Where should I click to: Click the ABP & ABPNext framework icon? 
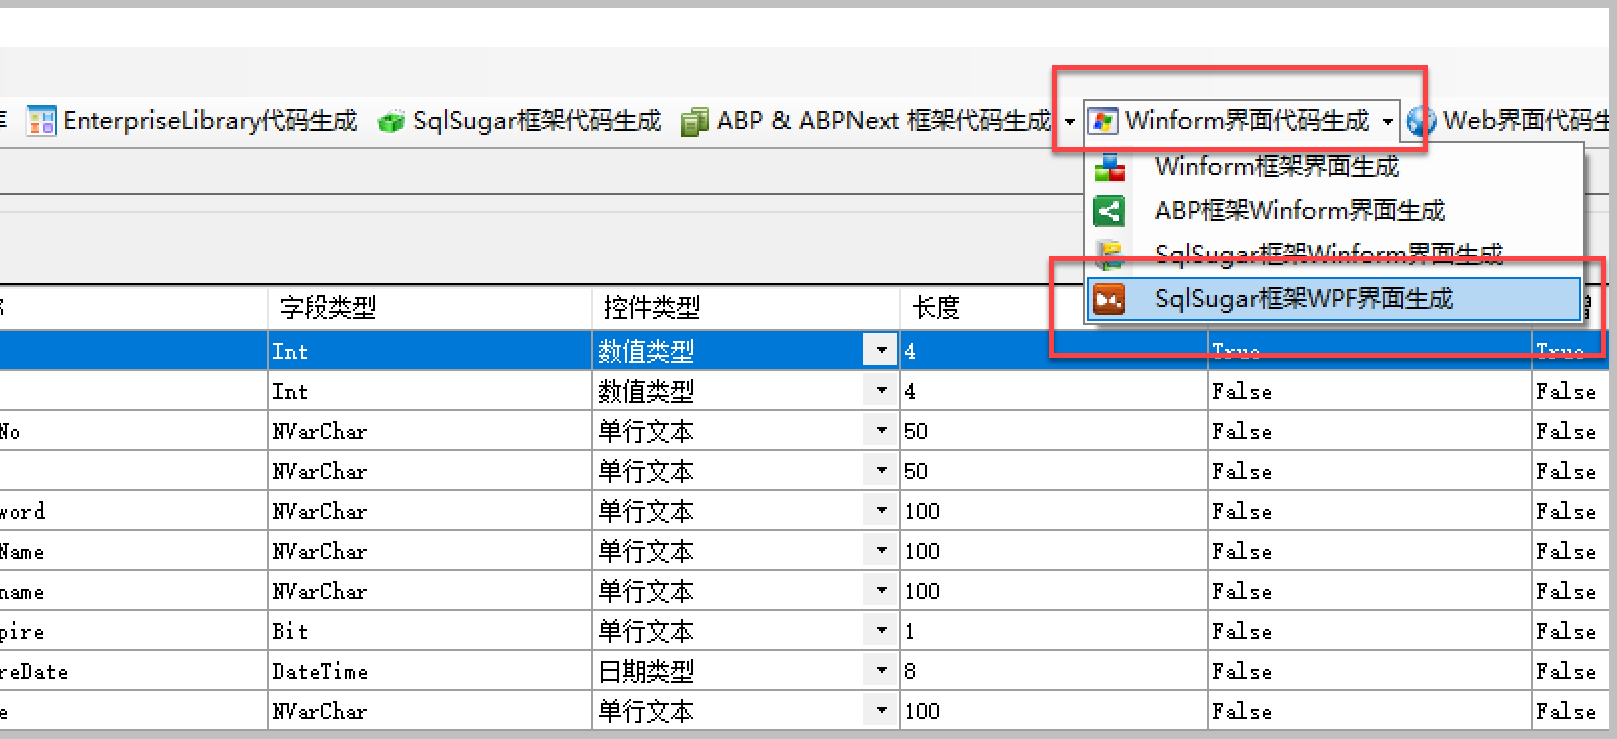pos(694,122)
